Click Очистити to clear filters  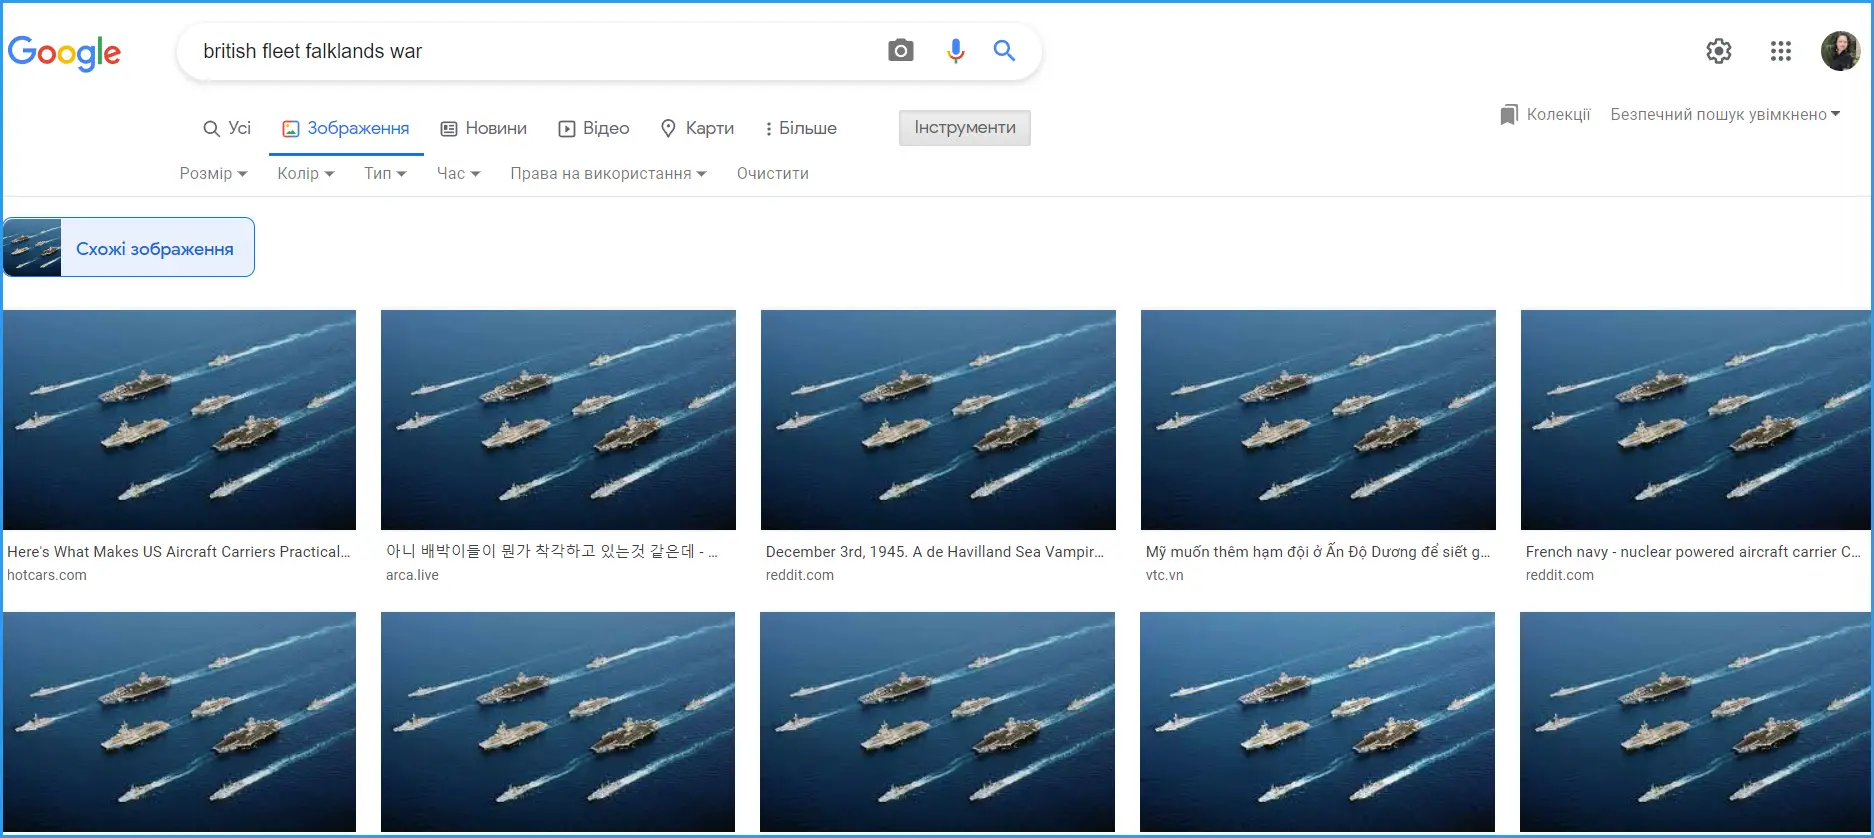pos(773,173)
